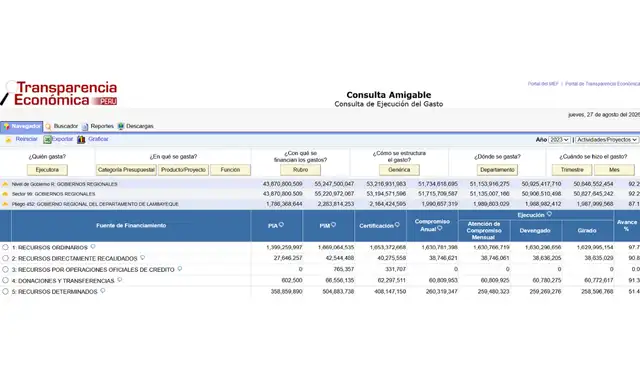The image size is (640, 376).
Task: Click PIA value 1,399,259,997
Action: pos(284,247)
